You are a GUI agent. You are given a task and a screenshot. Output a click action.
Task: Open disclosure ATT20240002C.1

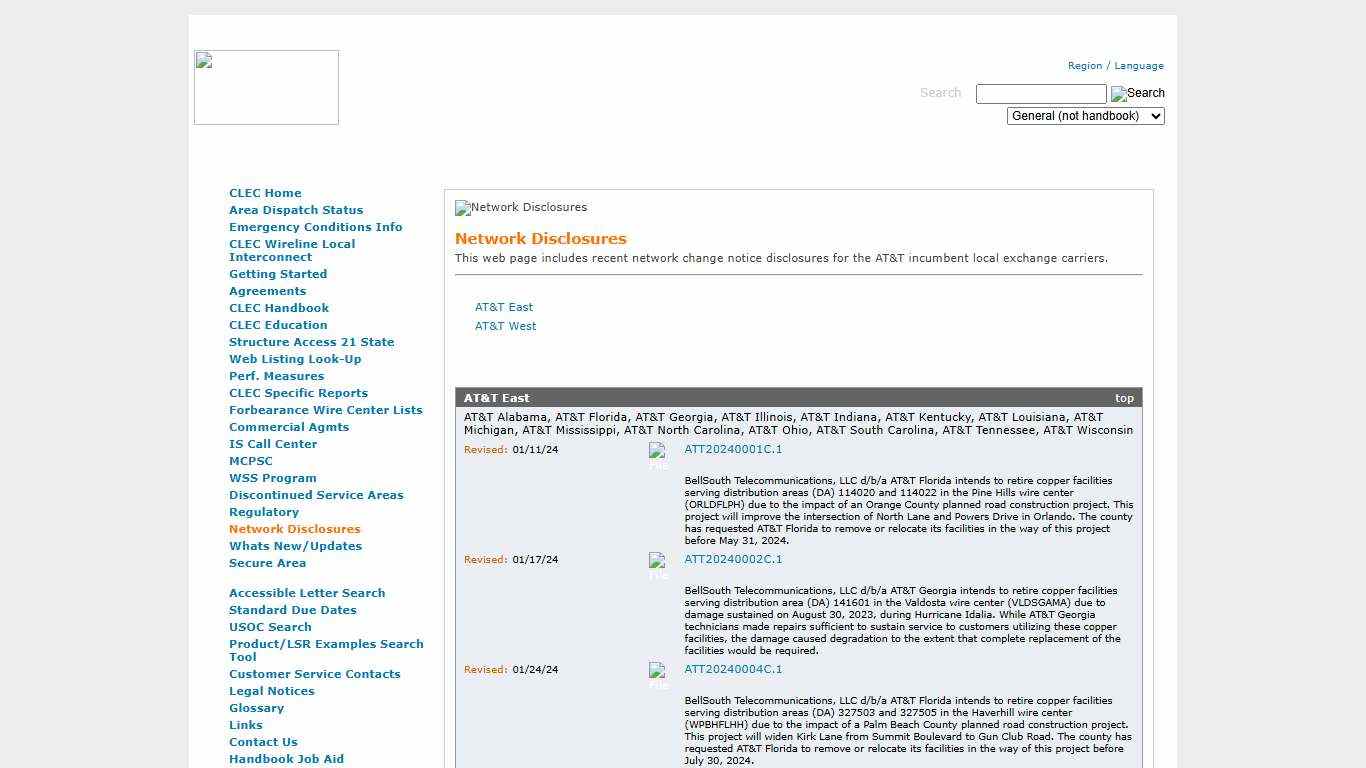[733, 559]
